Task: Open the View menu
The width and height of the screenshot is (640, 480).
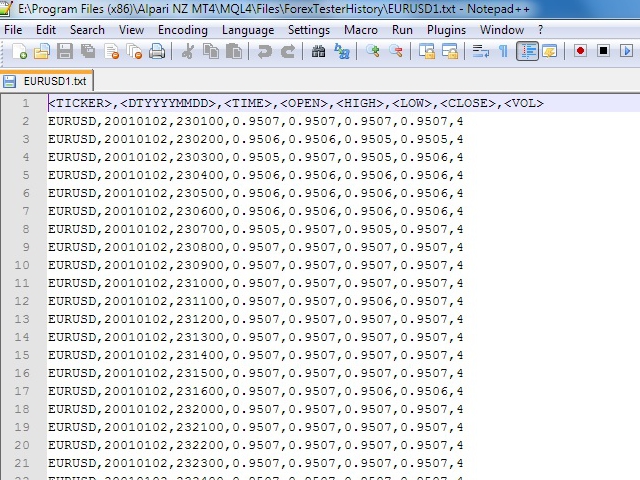Action: [131, 30]
